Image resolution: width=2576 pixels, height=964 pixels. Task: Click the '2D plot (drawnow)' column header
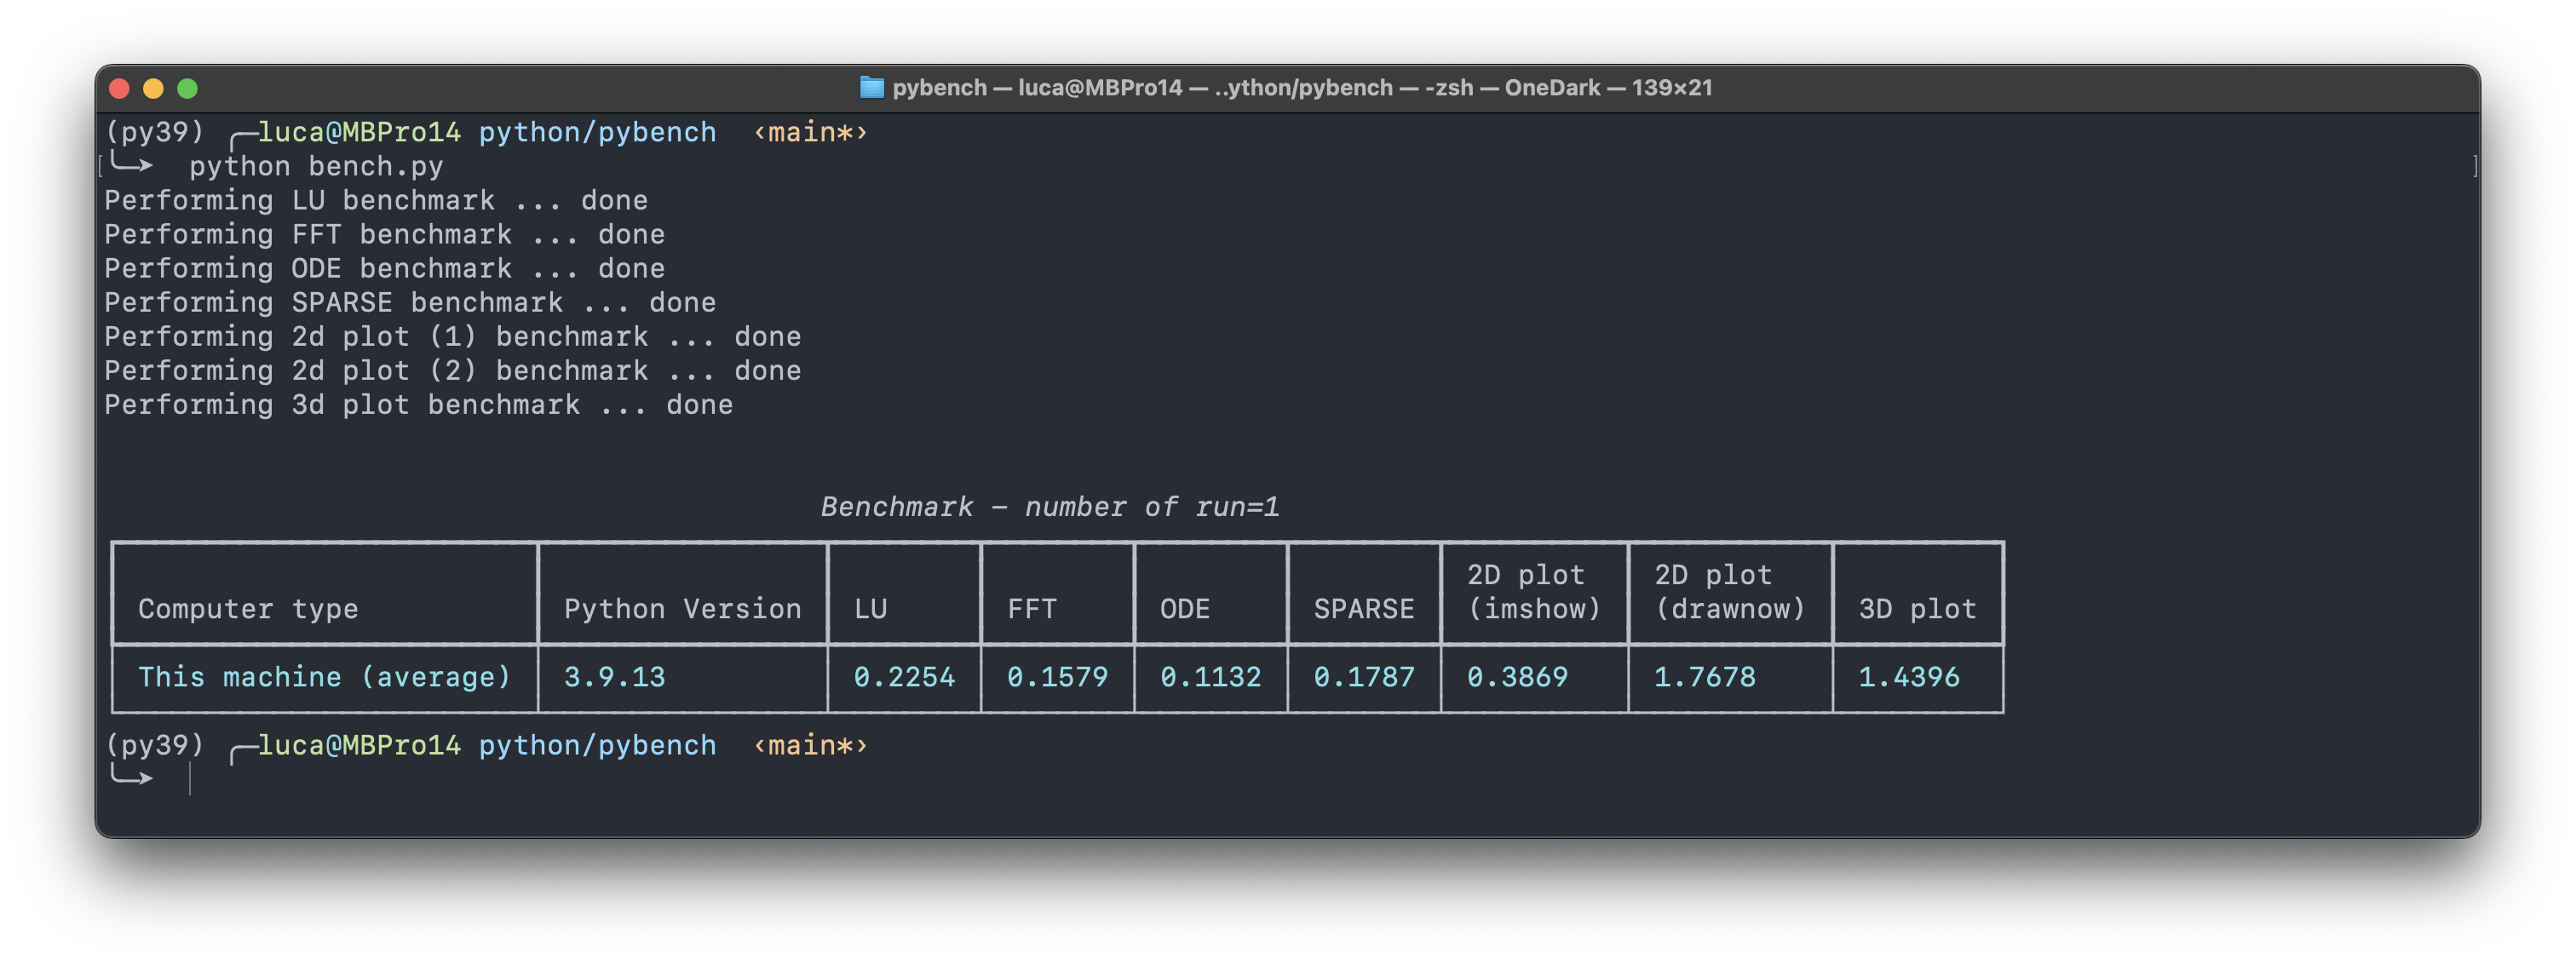(1729, 592)
